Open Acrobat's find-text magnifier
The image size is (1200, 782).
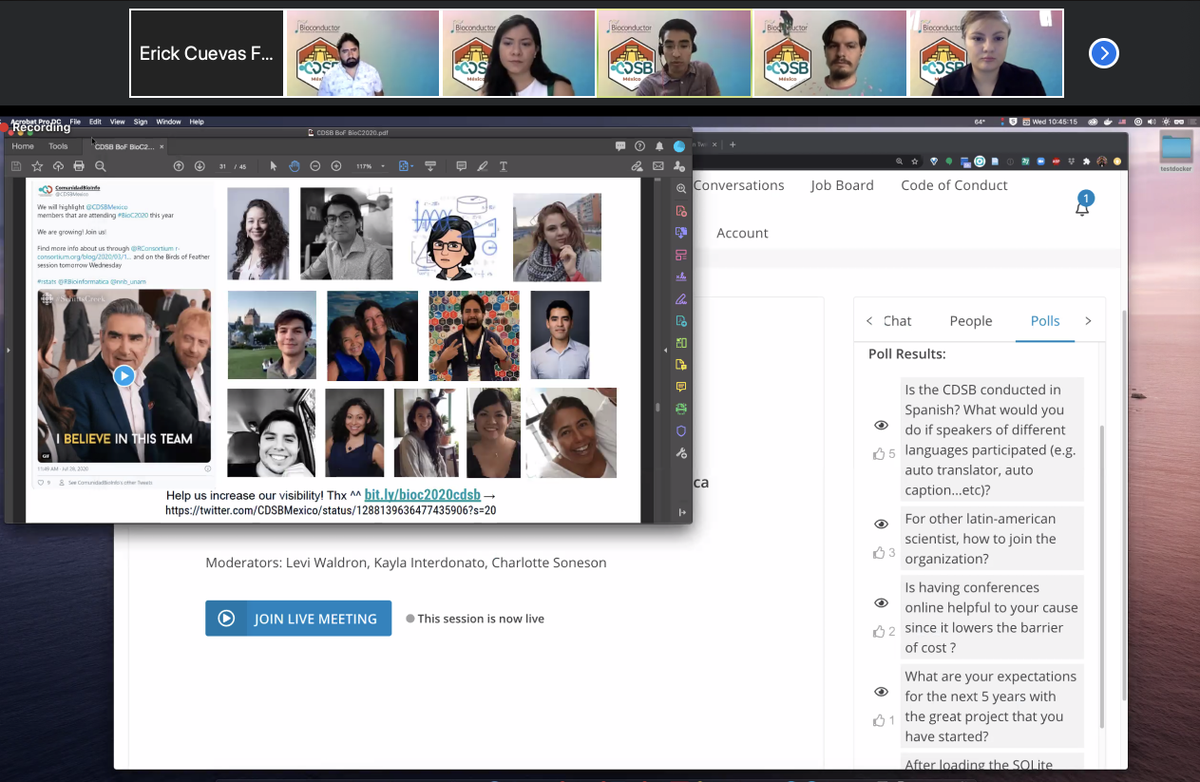click(x=100, y=166)
